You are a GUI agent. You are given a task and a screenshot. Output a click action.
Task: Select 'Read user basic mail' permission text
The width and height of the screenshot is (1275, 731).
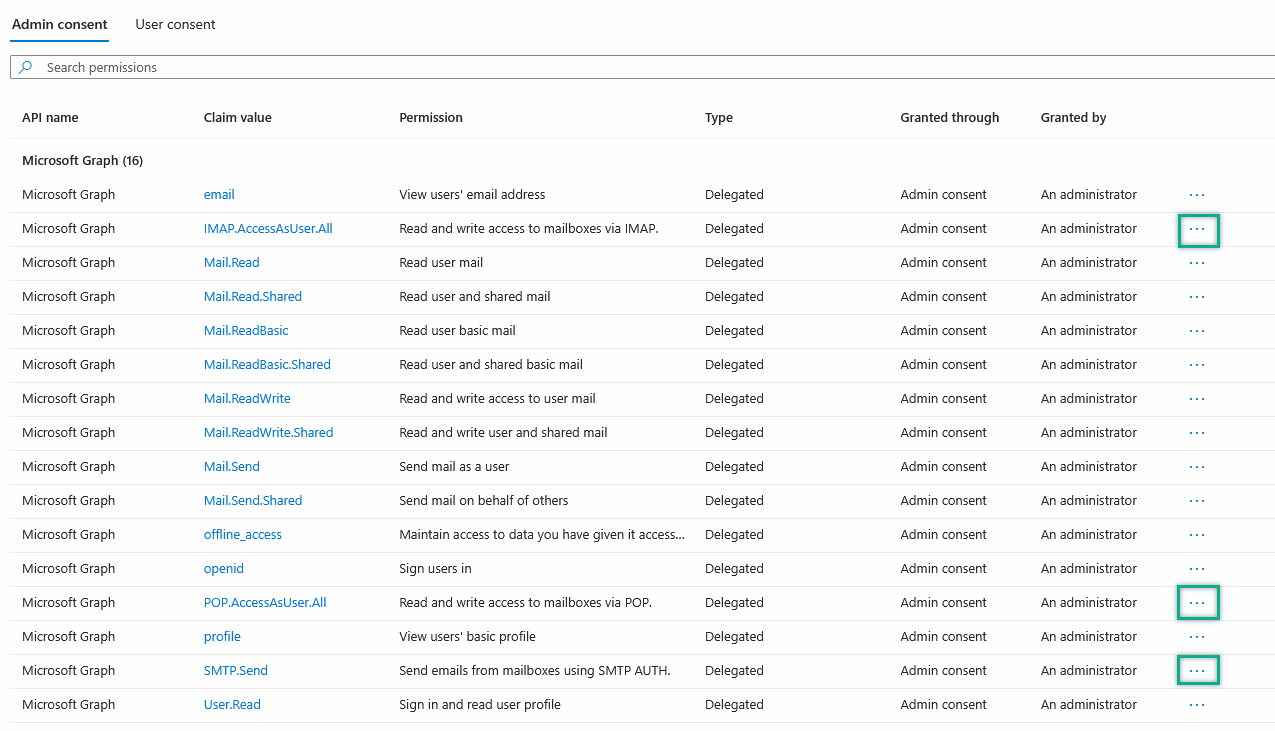457,330
